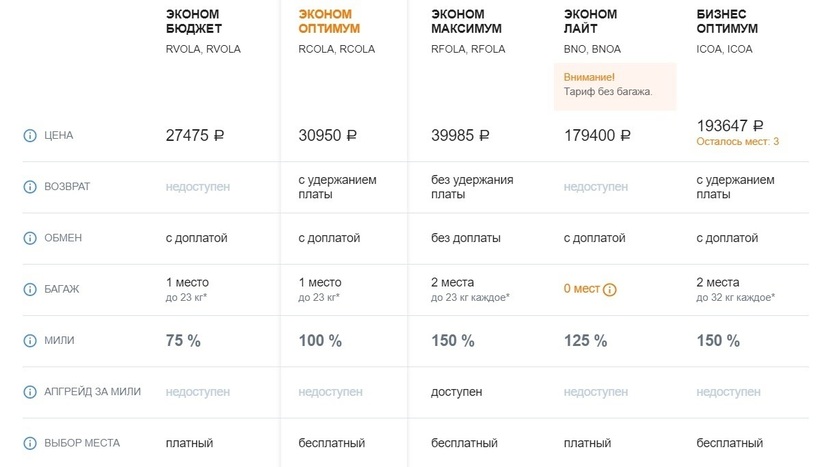Screen dimensions: 820x467
Task: Click the 'Осталось мест: 3' notice
Action: 737,142
